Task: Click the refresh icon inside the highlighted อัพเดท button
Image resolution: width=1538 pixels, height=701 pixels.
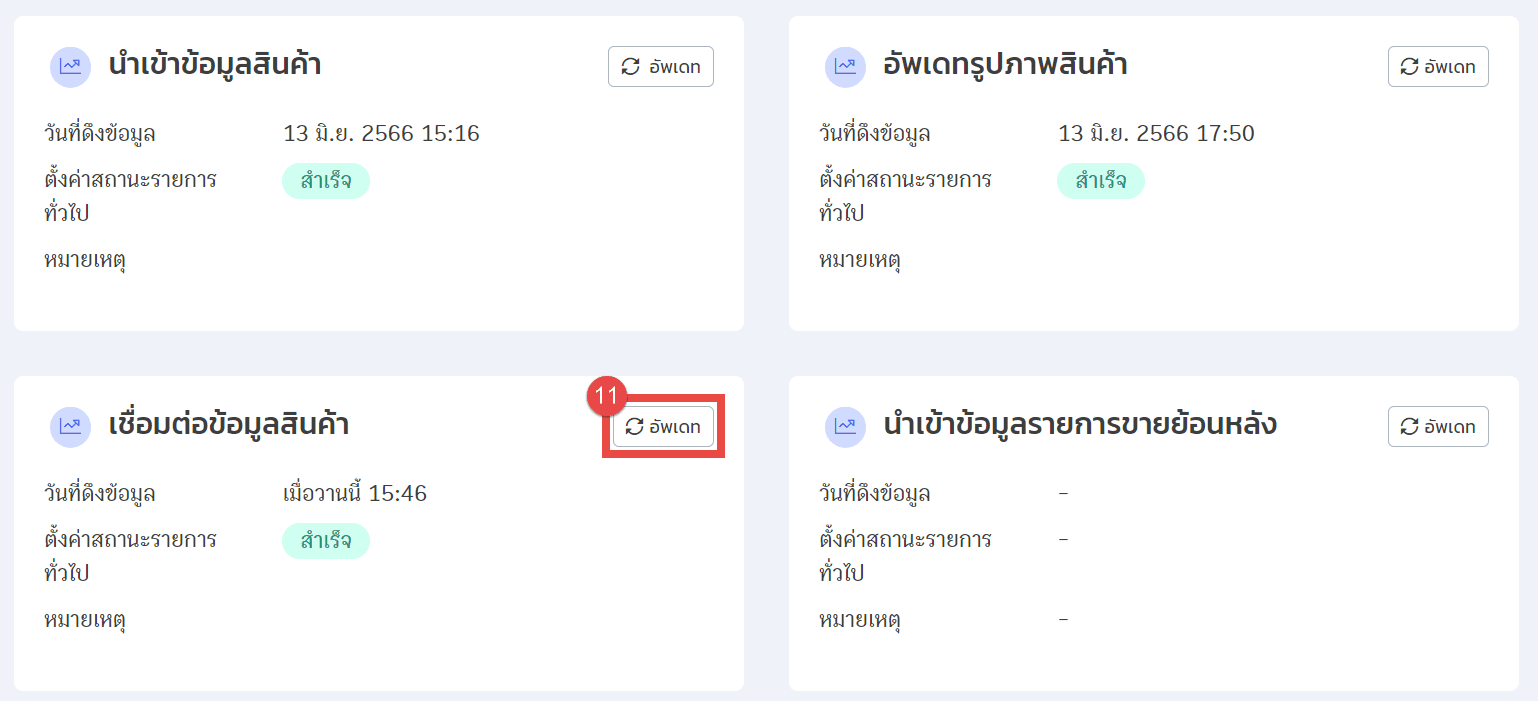Action: (x=632, y=426)
